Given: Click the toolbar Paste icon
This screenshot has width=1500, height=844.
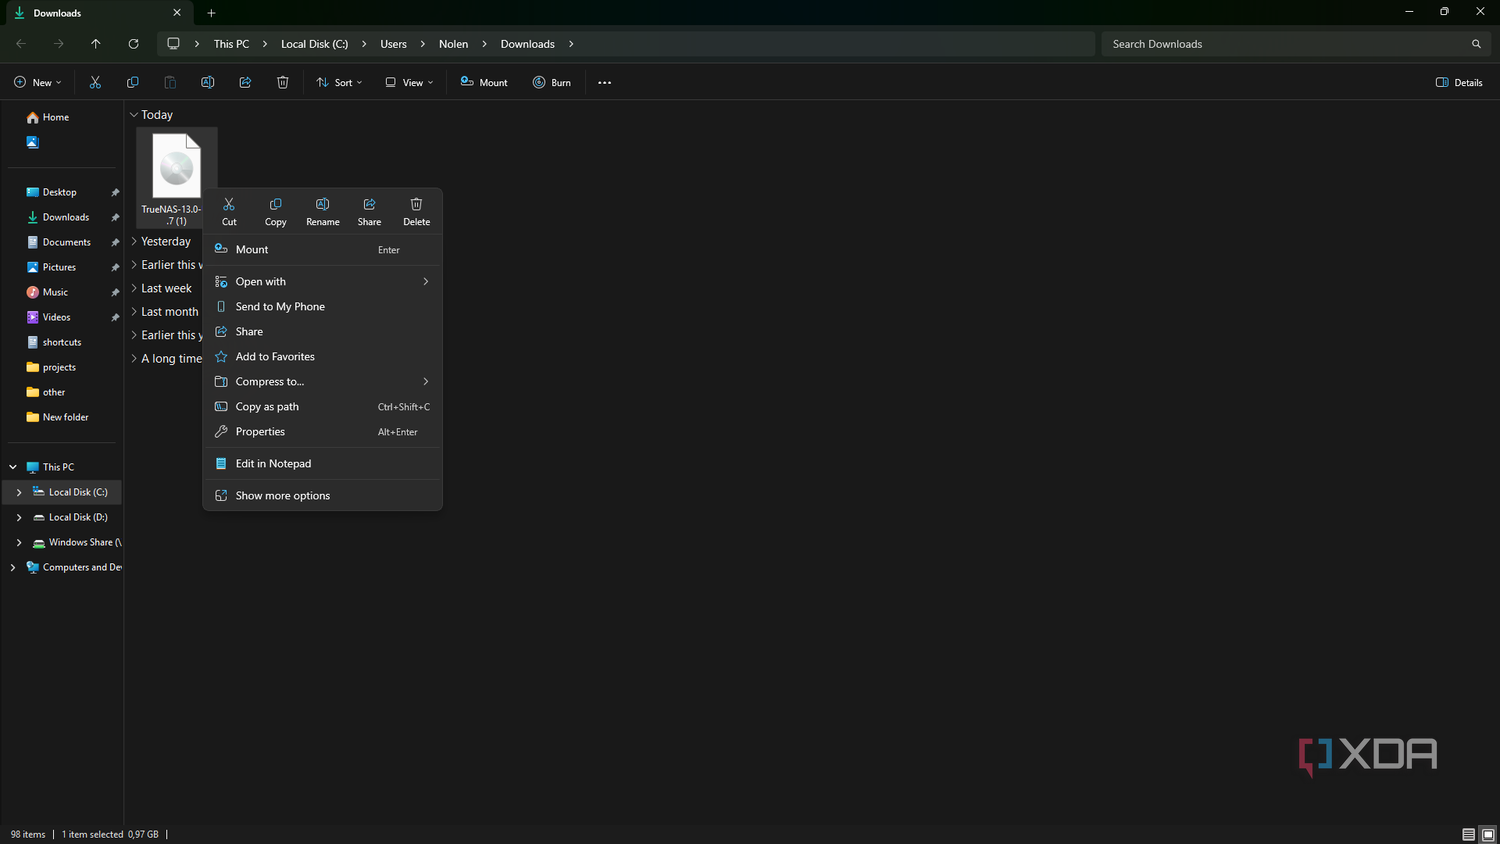Looking at the screenshot, I should (170, 82).
